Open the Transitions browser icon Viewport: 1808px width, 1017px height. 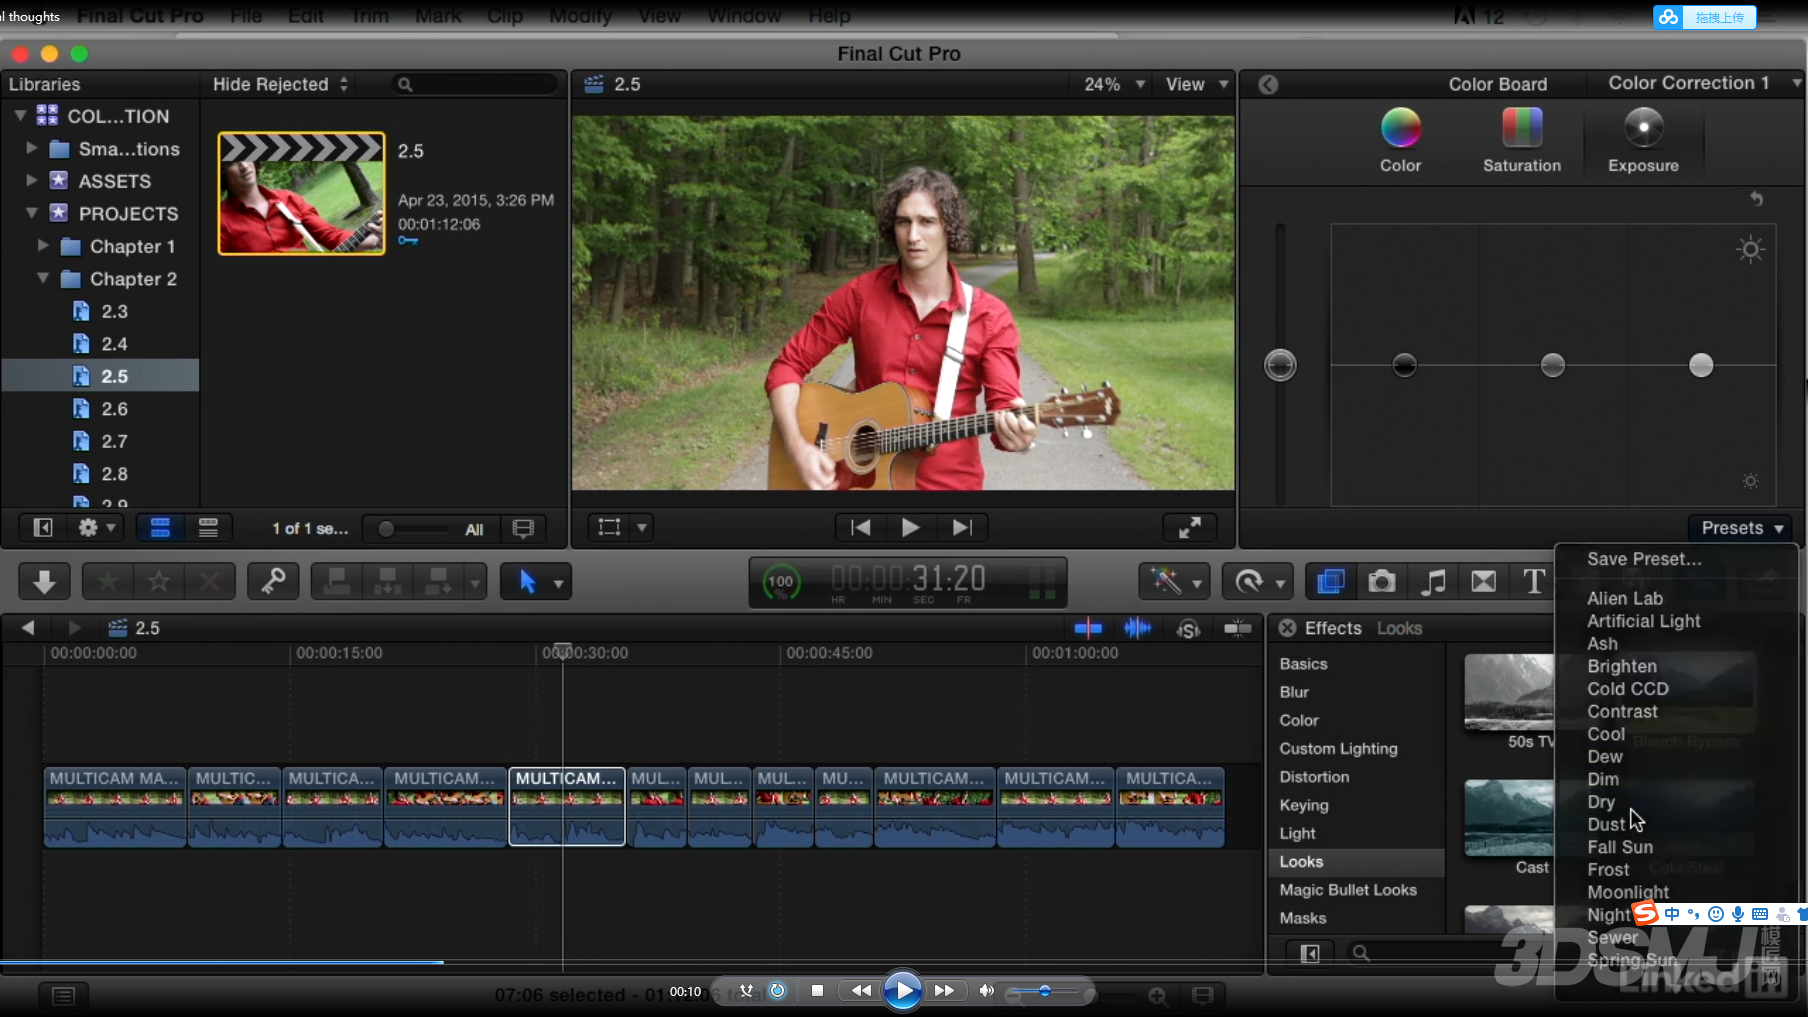coord(1484,581)
